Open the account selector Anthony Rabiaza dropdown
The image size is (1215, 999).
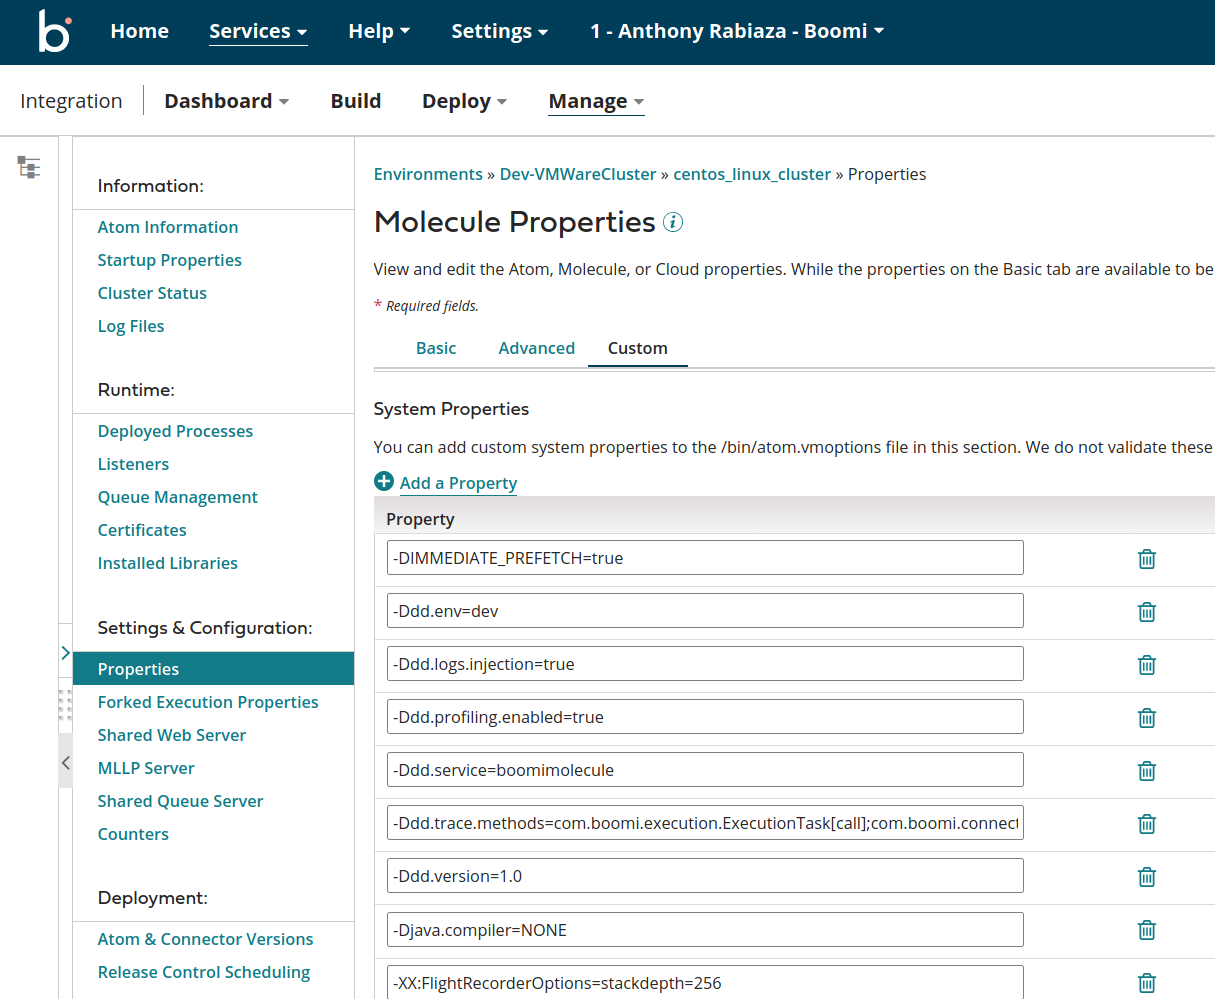click(737, 31)
